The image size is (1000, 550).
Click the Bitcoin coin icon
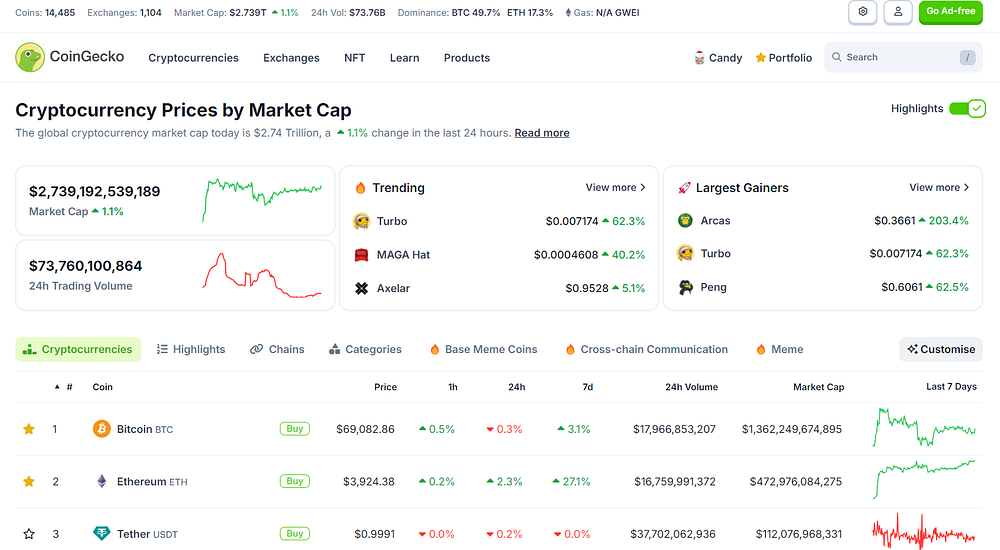pos(101,429)
